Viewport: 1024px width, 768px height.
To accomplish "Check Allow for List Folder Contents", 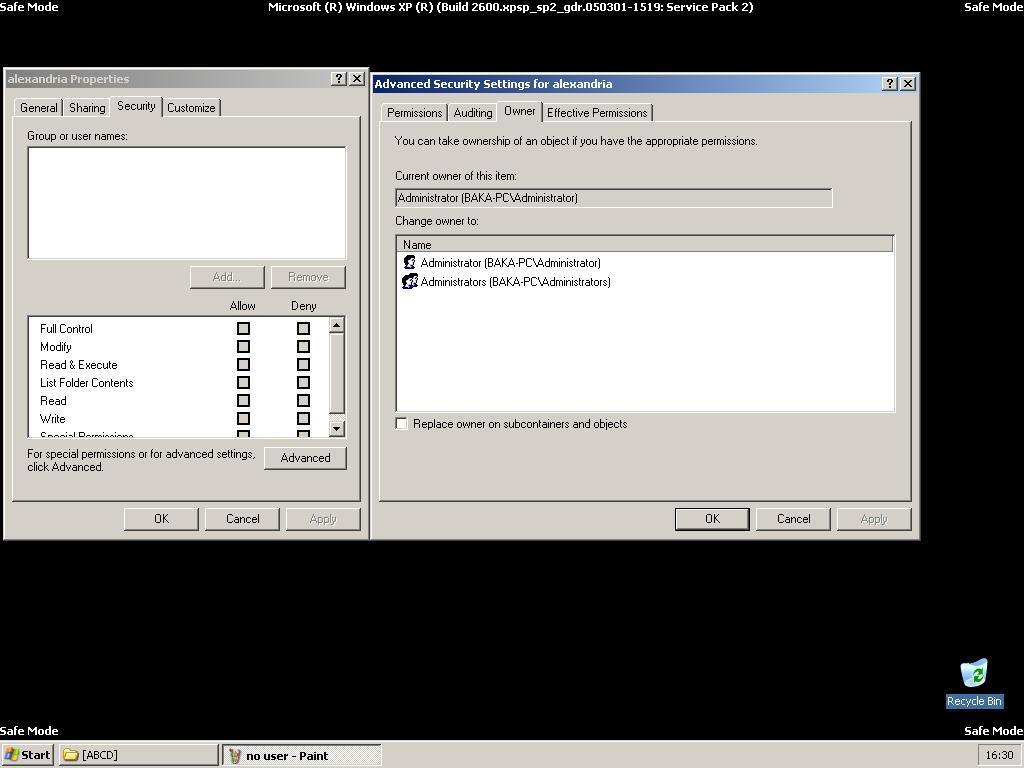I will coord(243,383).
